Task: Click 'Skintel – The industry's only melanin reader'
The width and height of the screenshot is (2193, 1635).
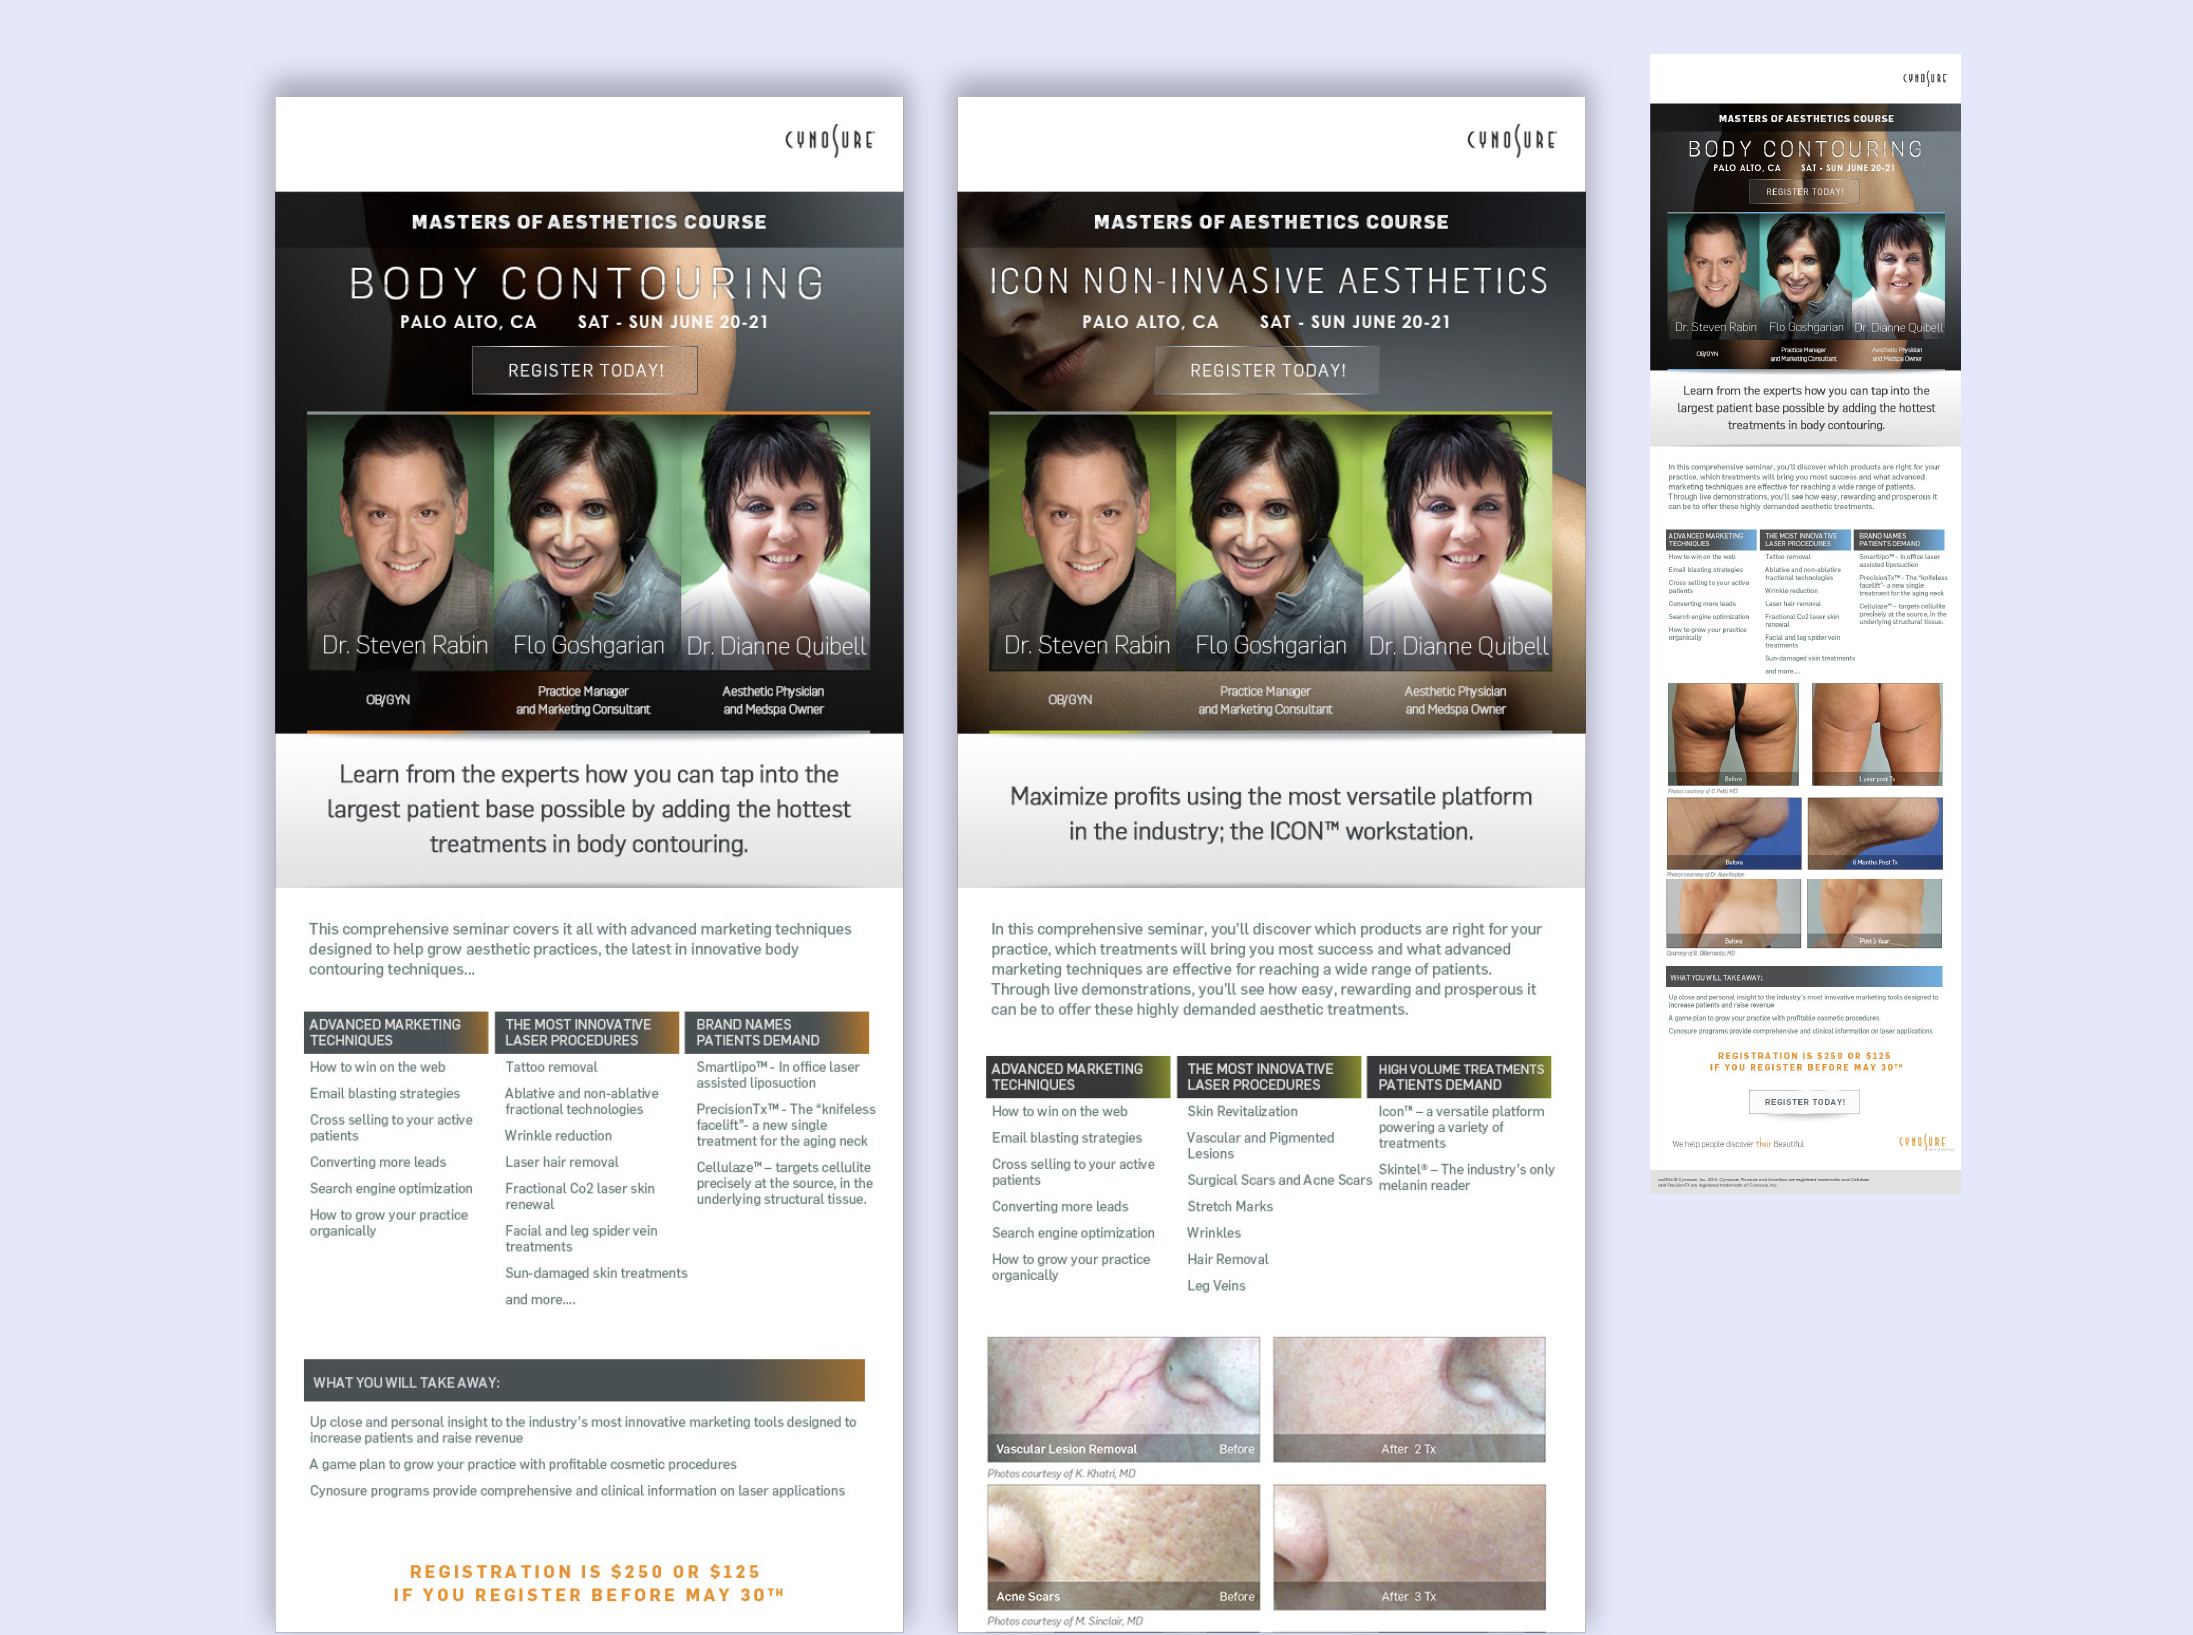Action: [x=1466, y=1177]
